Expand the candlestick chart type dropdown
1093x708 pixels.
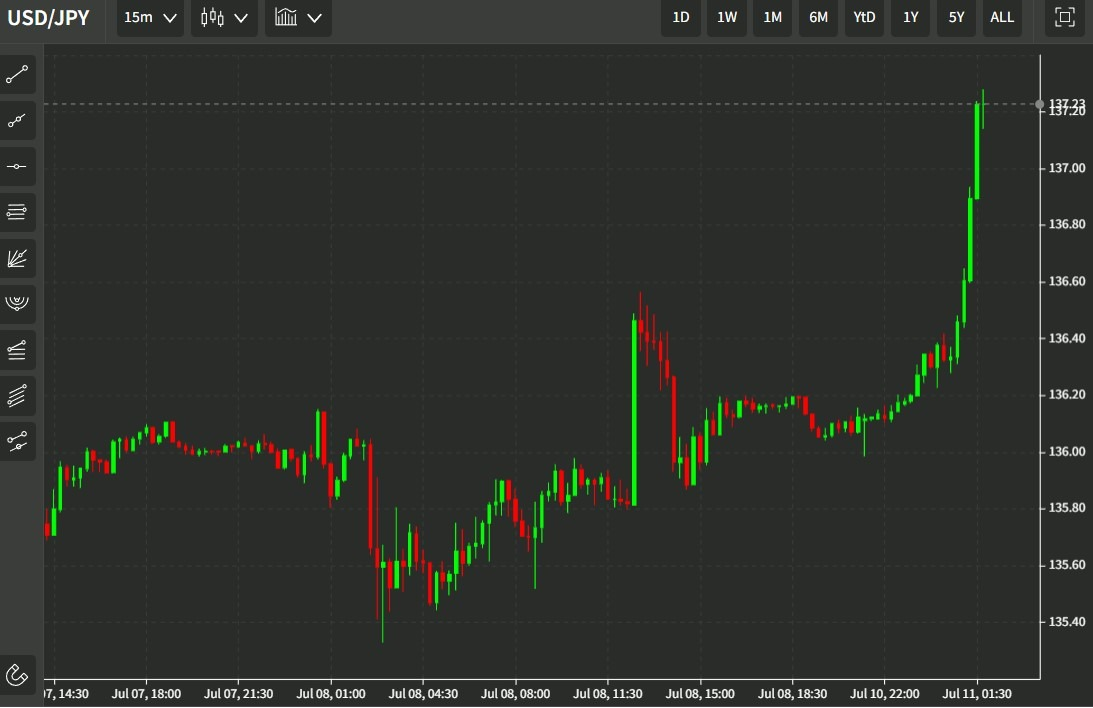coord(224,17)
